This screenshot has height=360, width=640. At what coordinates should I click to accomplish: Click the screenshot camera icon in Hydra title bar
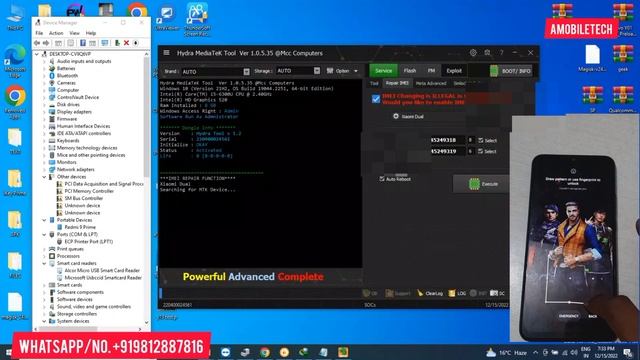point(487,53)
